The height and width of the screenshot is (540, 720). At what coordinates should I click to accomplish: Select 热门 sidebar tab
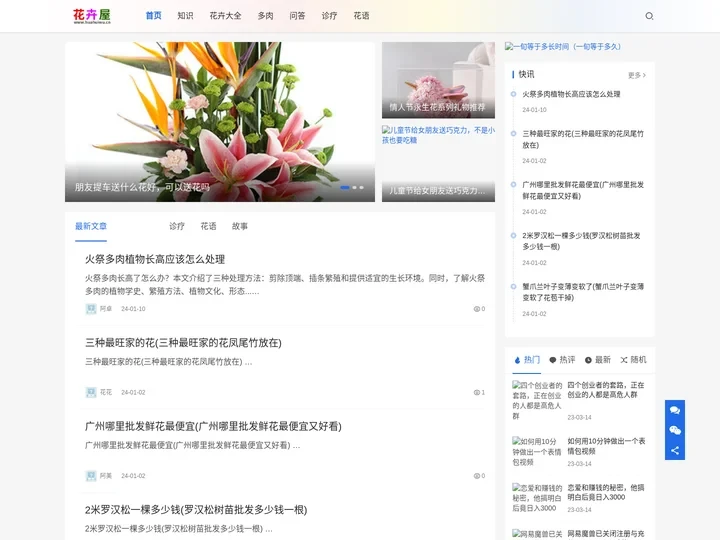[x=527, y=360]
